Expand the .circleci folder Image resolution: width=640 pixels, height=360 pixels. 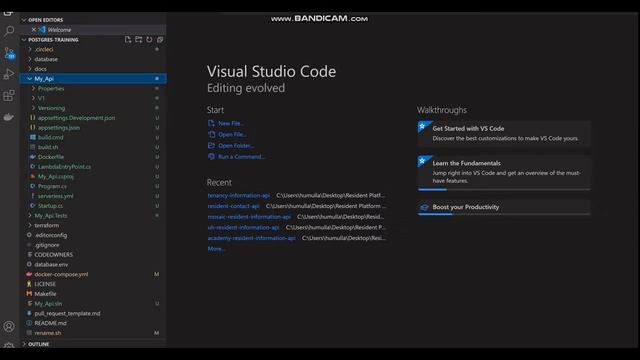click(30, 49)
